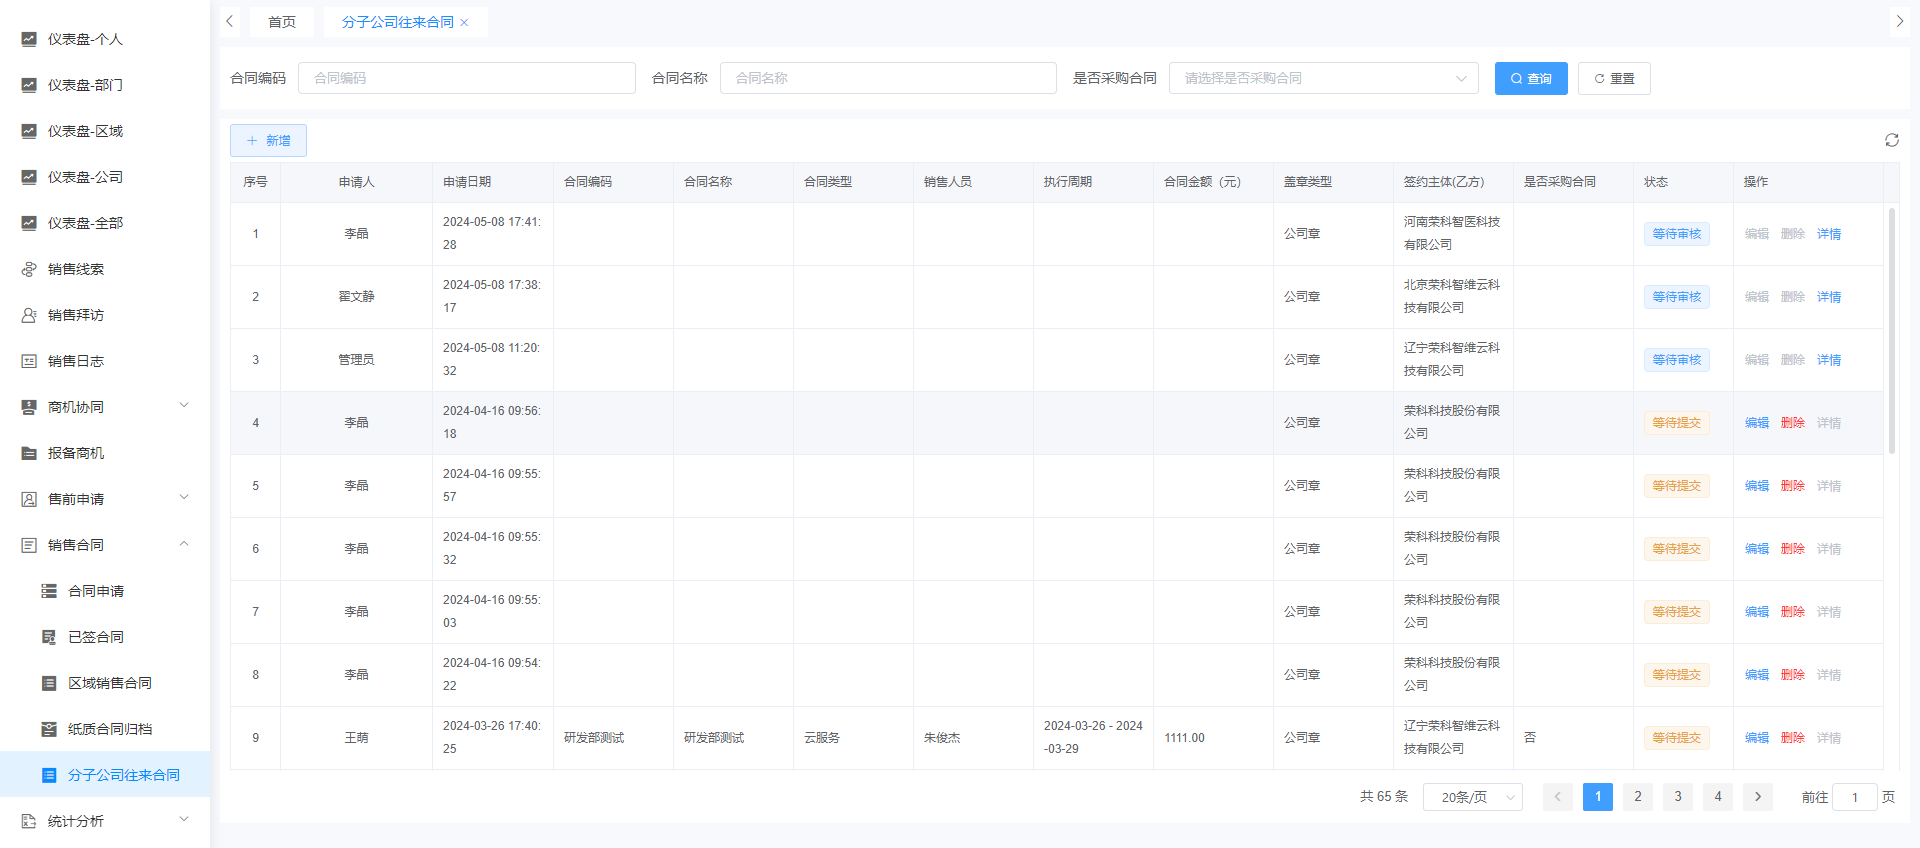The image size is (1920, 848).
Task: Click 详情 link for row 1
Action: [x=1828, y=234]
